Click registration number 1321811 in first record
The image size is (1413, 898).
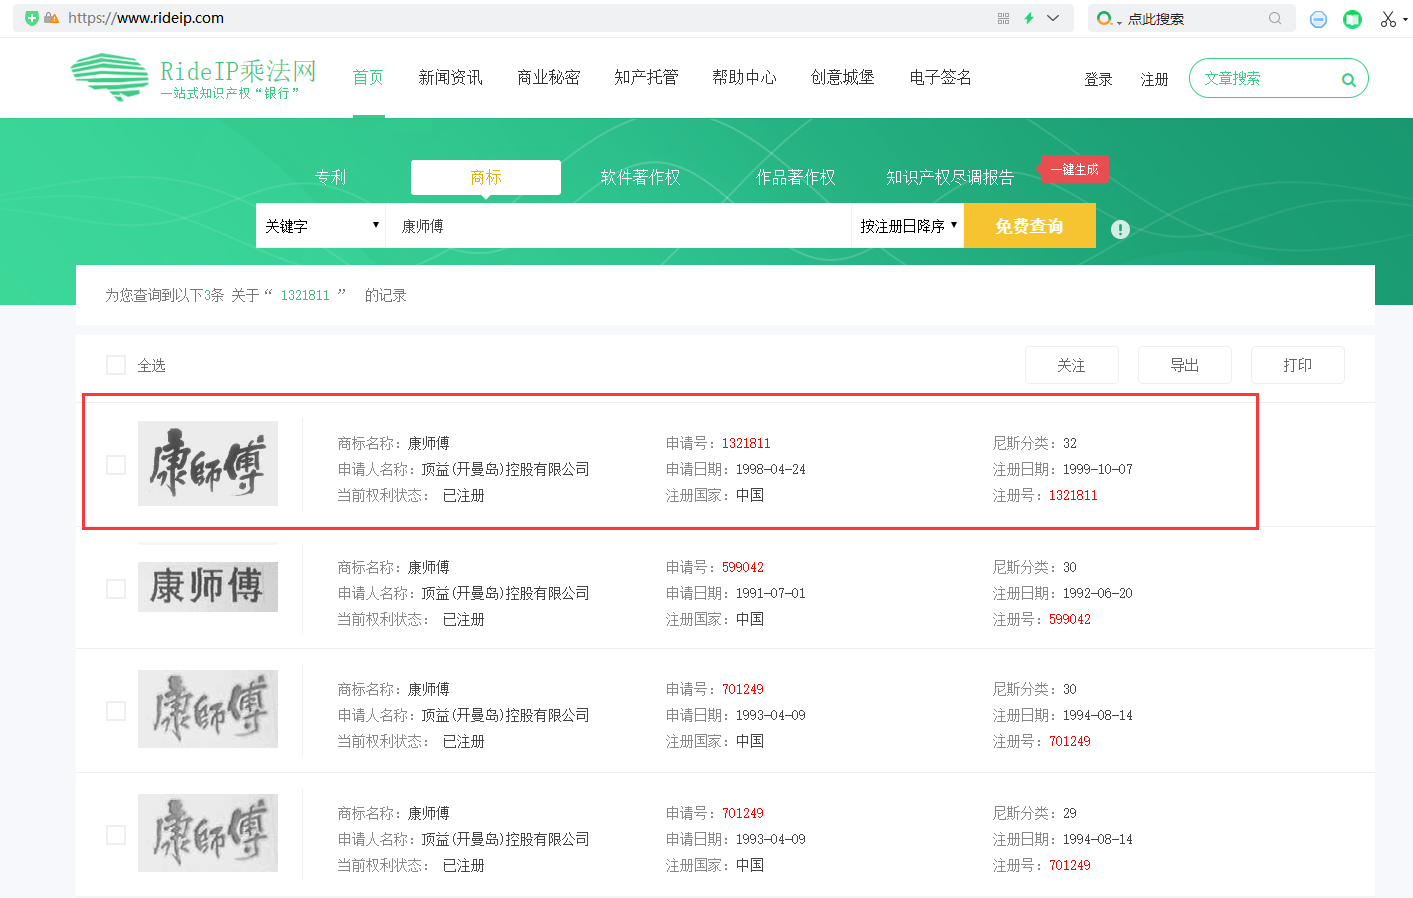point(1073,495)
